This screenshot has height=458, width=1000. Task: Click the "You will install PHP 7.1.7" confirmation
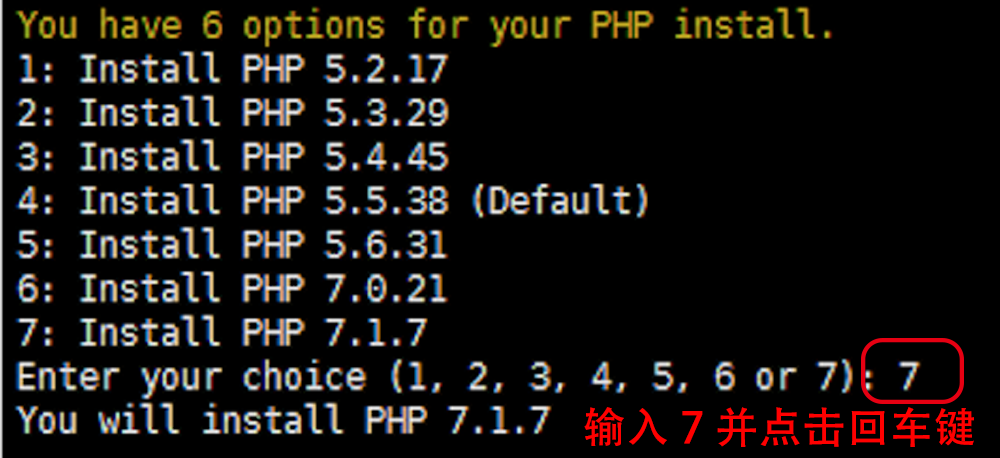pos(283,420)
